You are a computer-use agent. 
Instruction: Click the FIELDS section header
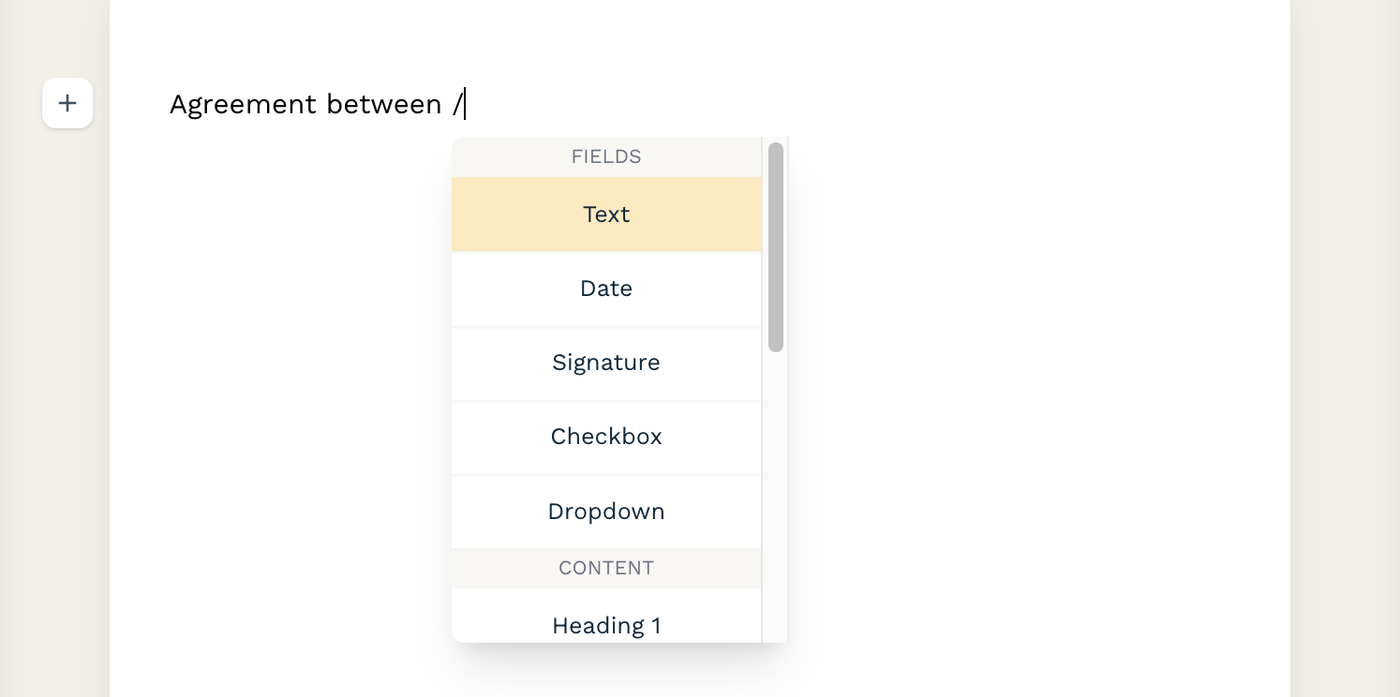[605, 156]
